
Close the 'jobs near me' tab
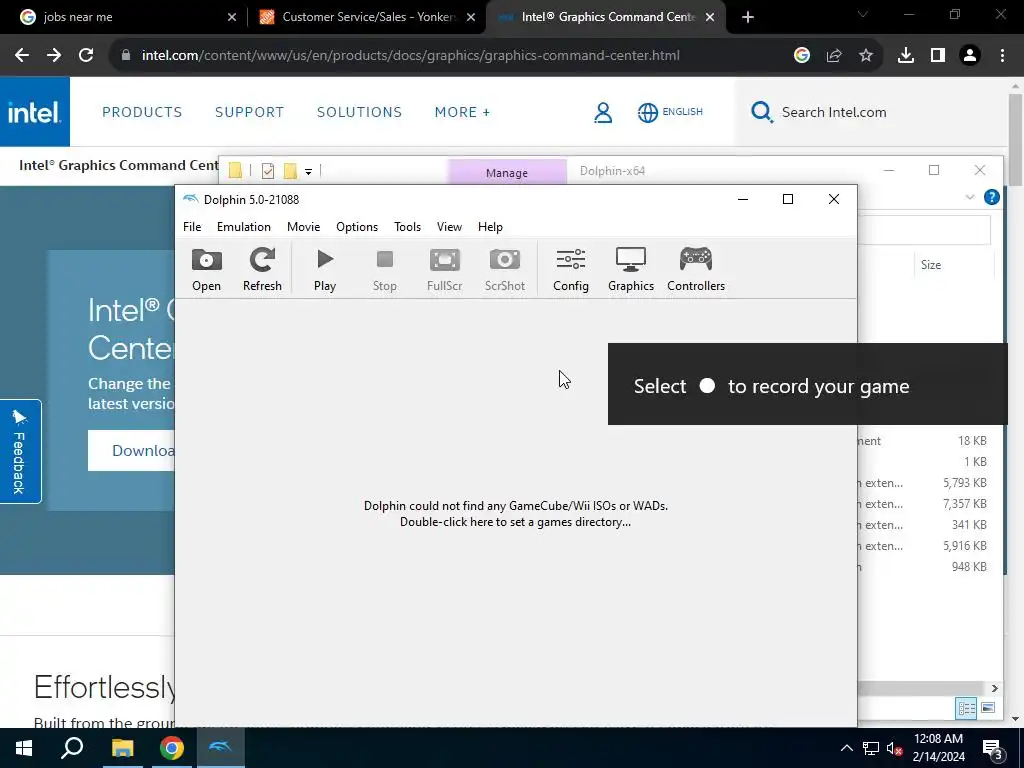point(232,17)
